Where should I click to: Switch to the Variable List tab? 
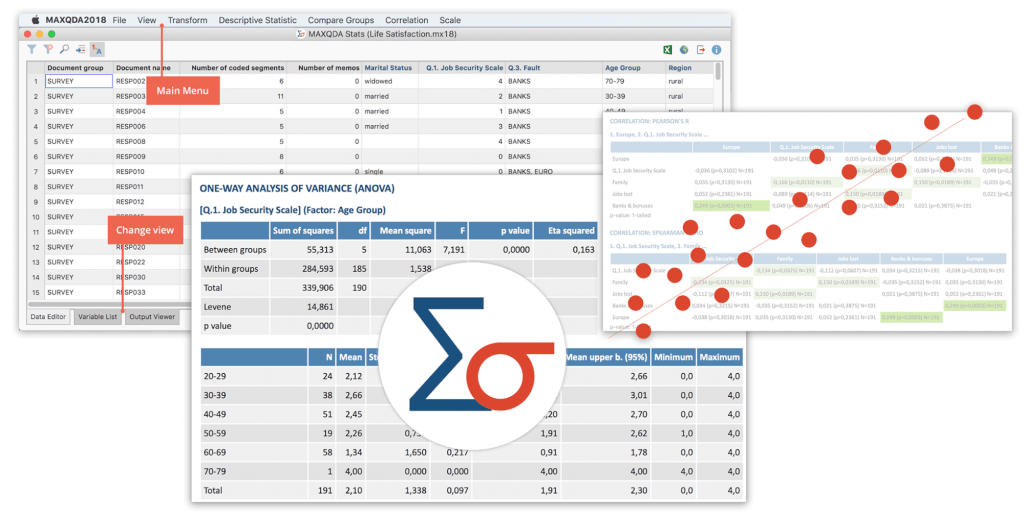pos(97,317)
